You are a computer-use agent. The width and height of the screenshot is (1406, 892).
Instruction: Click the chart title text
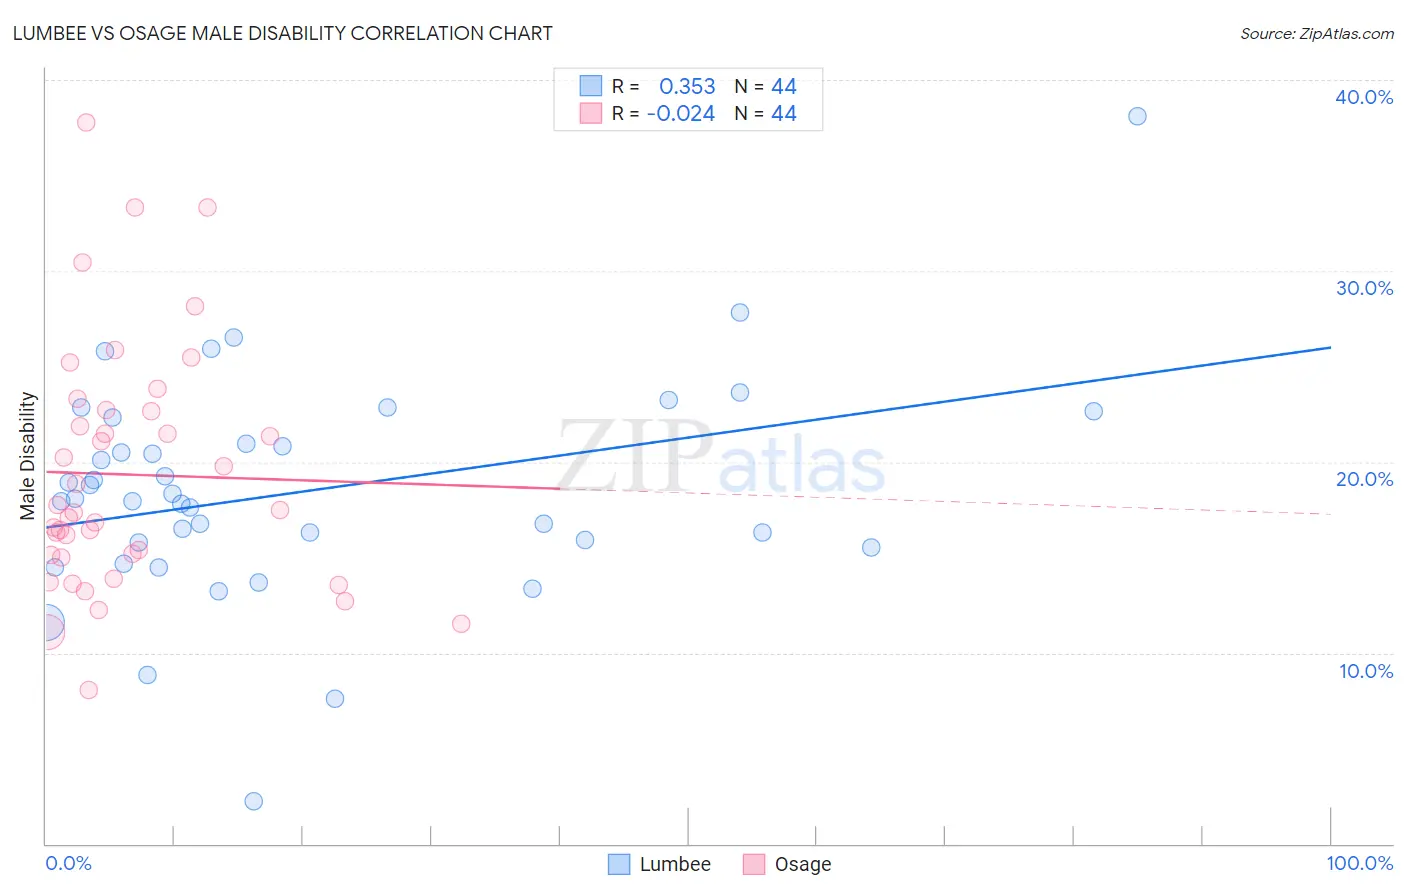point(283,33)
